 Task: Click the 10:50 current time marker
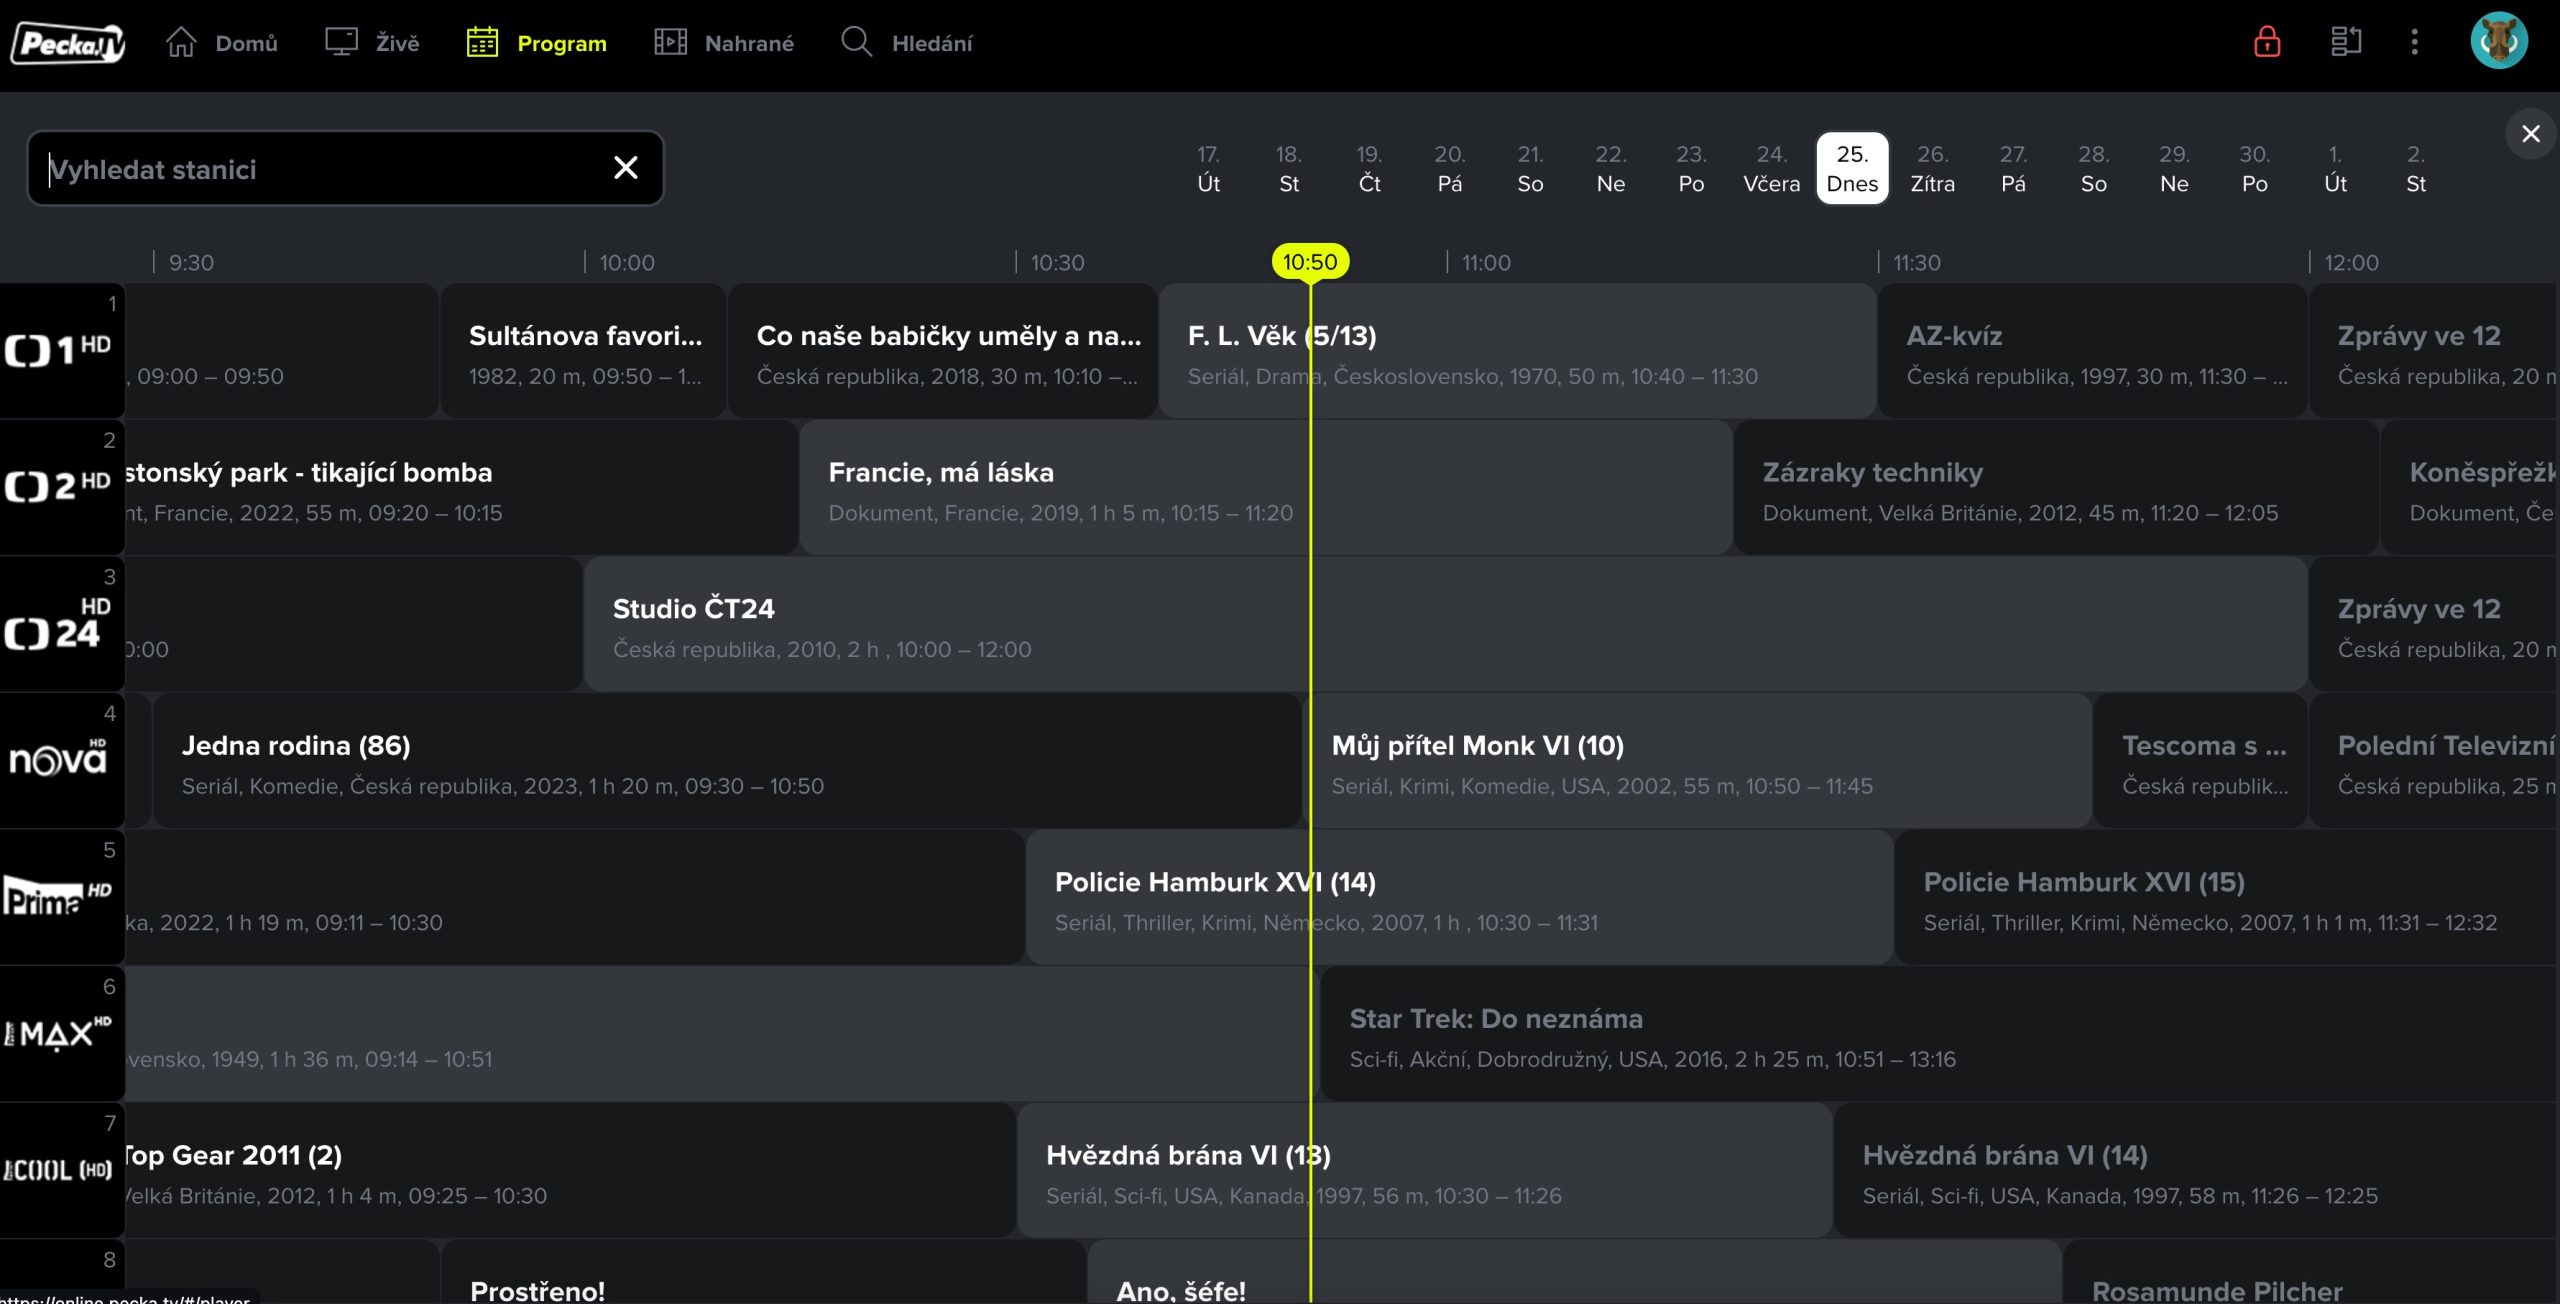1310,262
